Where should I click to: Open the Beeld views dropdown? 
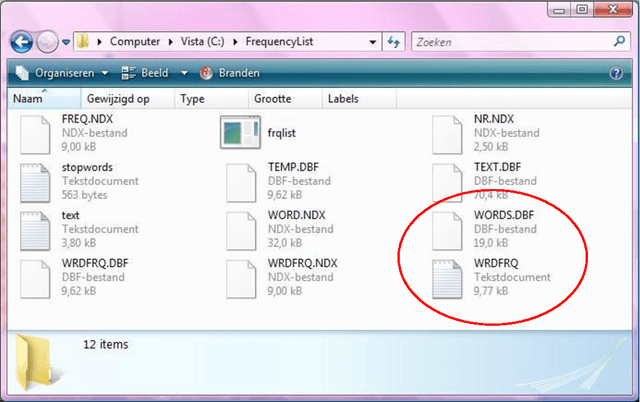pos(150,73)
